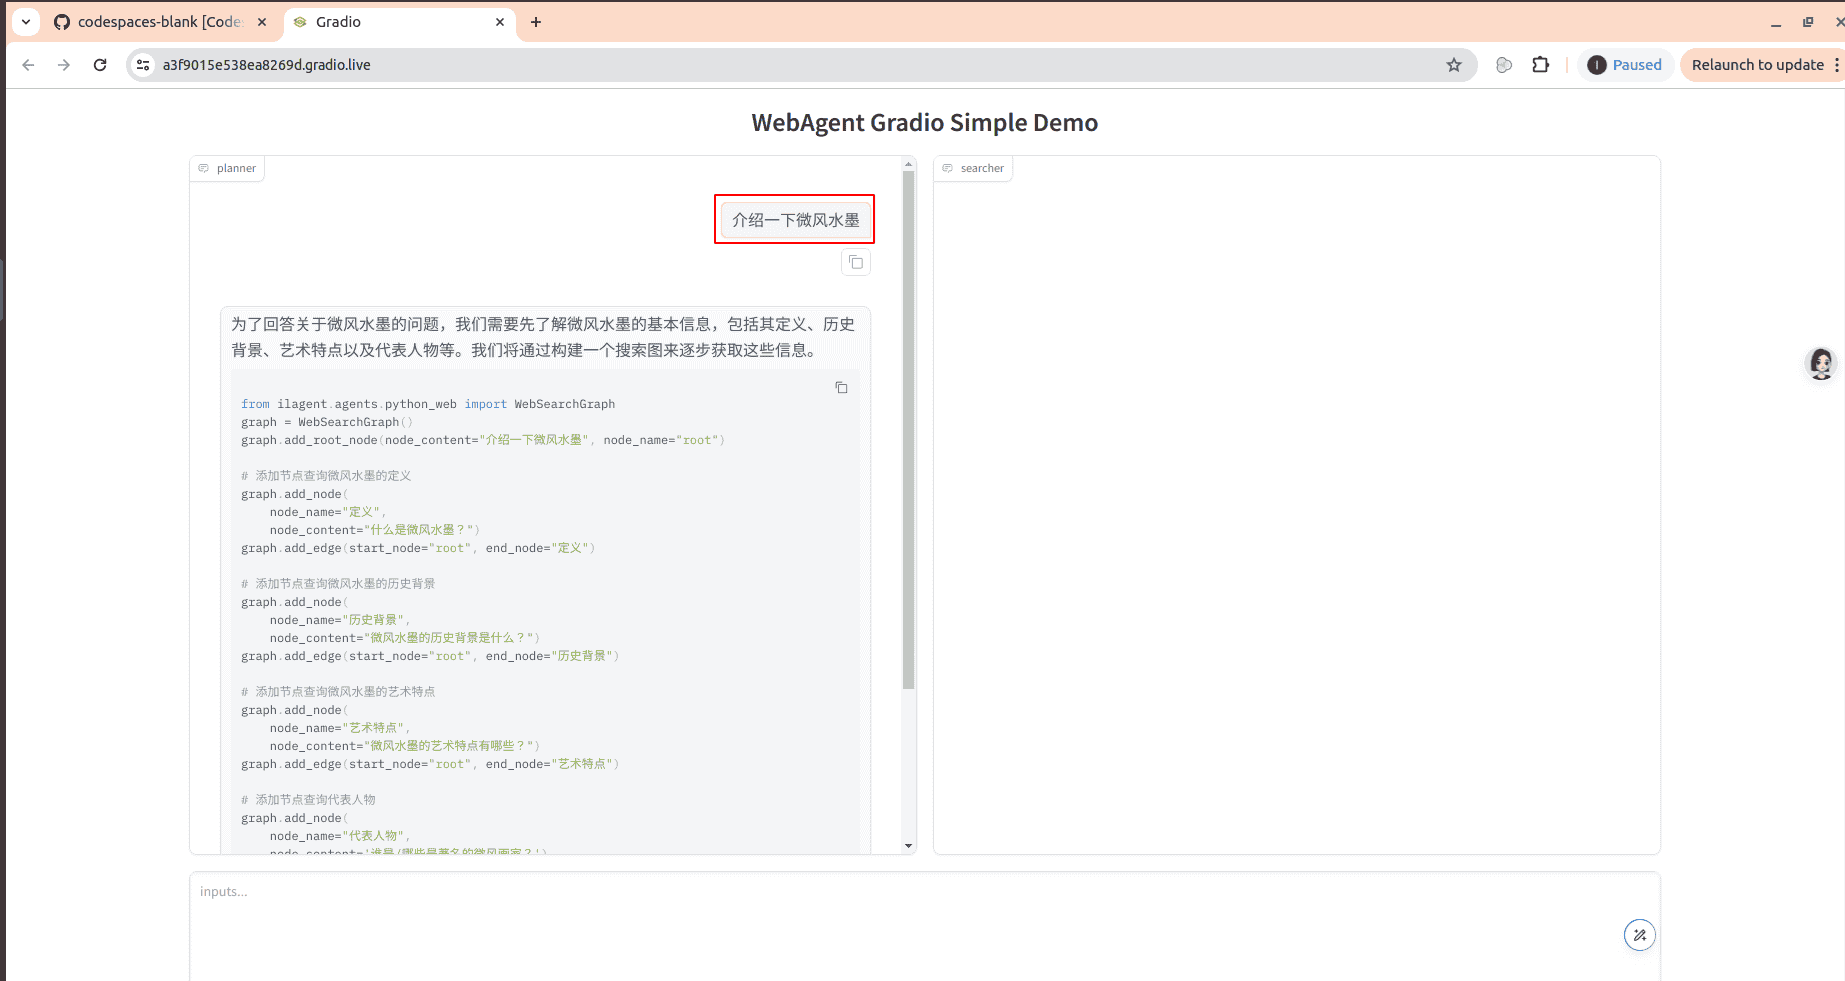This screenshot has width=1845, height=981.
Task: Close the Gradio tab
Action: pos(500,22)
